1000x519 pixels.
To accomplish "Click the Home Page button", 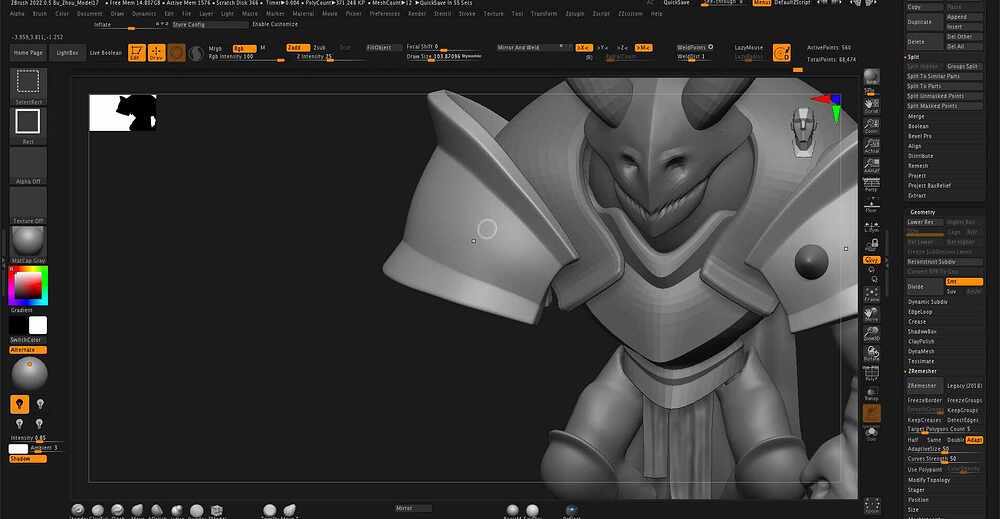I will tap(29, 53).
